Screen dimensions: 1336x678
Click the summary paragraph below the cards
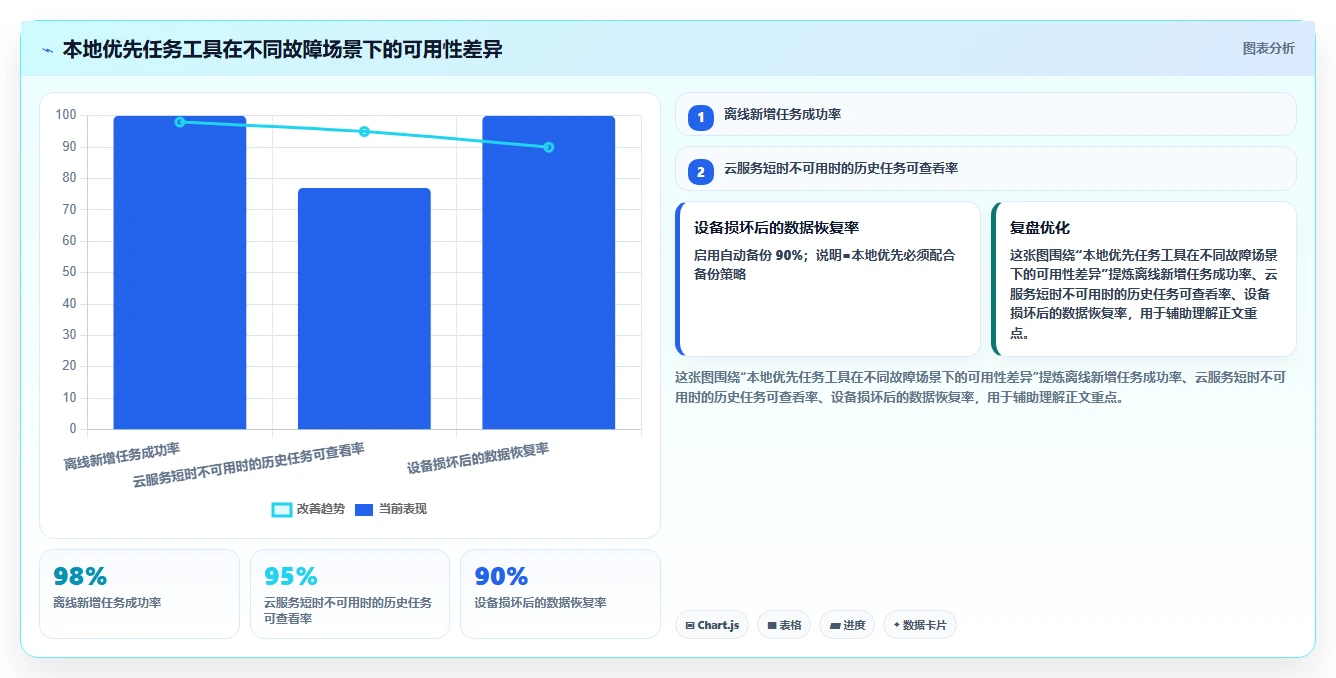[980, 387]
